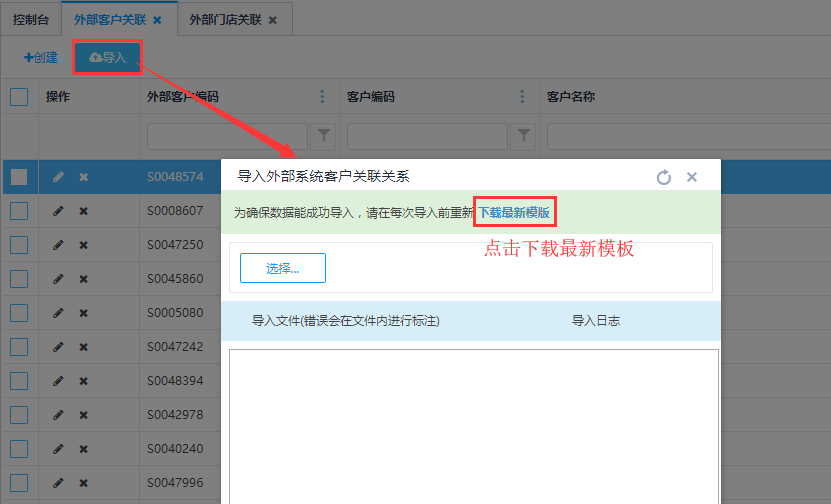Click edit pencil for row S0045860
The width and height of the screenshot is (831, 504).
pyautogui.click(x=58, y=279)
